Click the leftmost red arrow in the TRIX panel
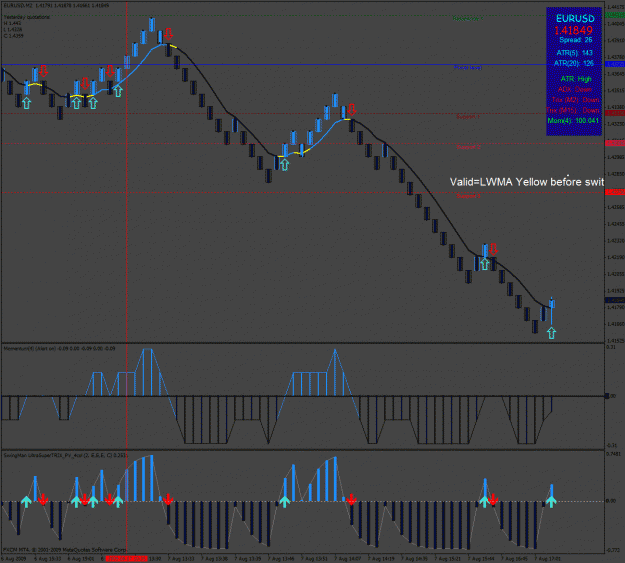This screenshot has height=563, width=625. coord(43,499)
